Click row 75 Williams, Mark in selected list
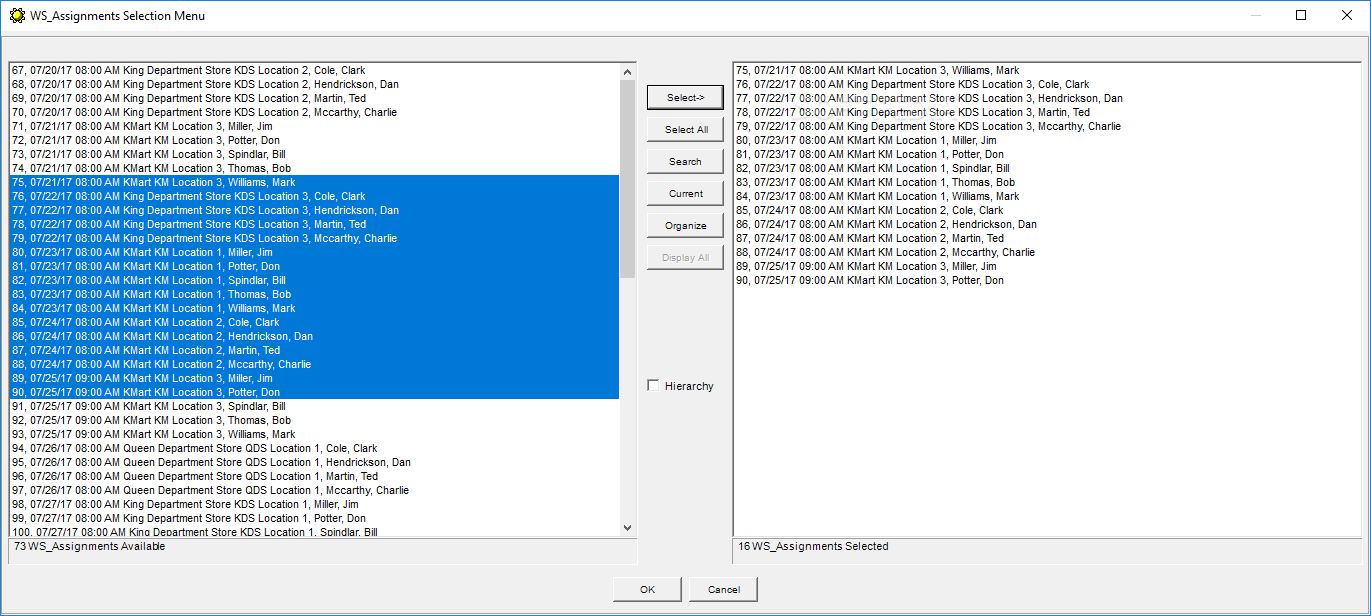 click(x=1047, y=70)
